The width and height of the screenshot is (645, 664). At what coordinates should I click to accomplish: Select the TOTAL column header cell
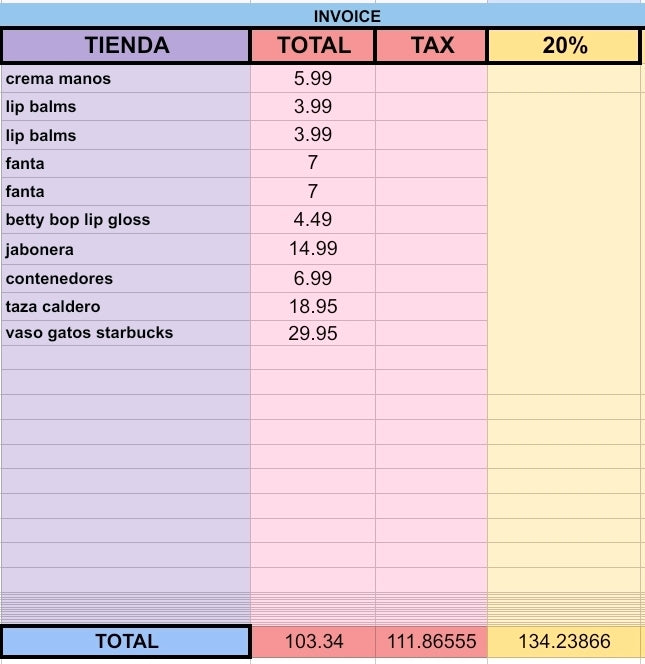pos(313,45)
